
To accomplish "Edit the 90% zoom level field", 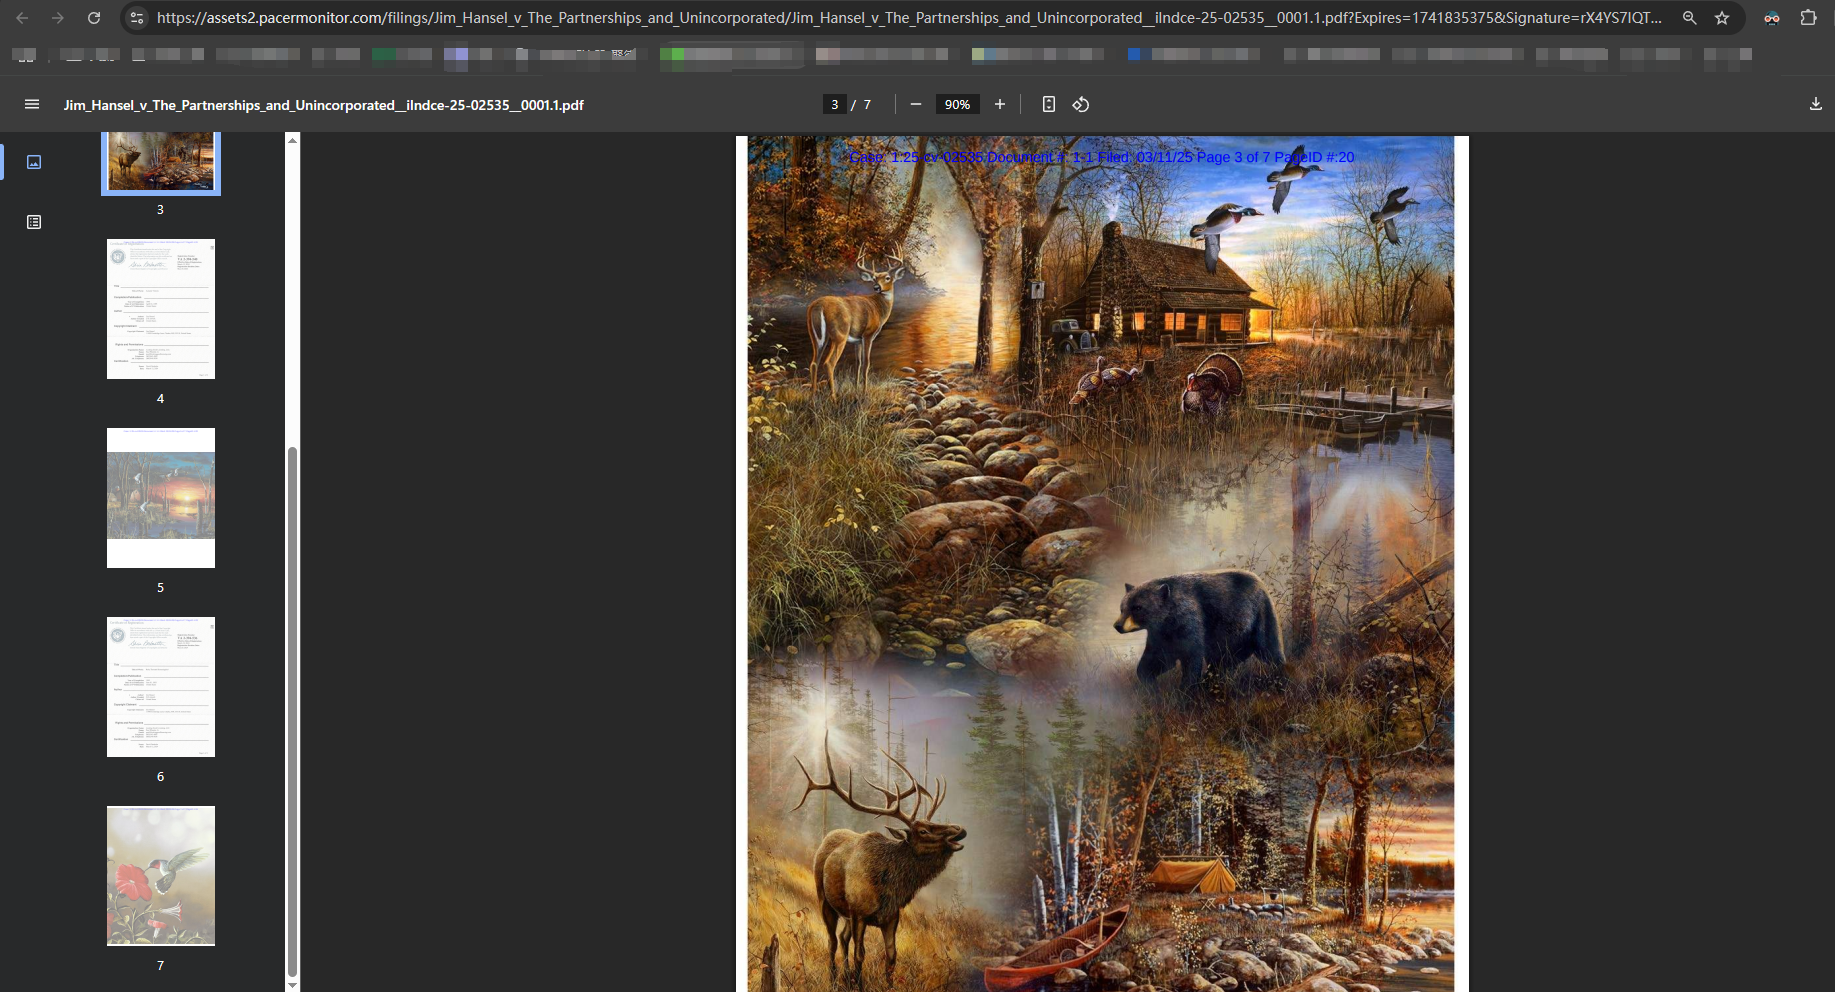I will [957, 105].
